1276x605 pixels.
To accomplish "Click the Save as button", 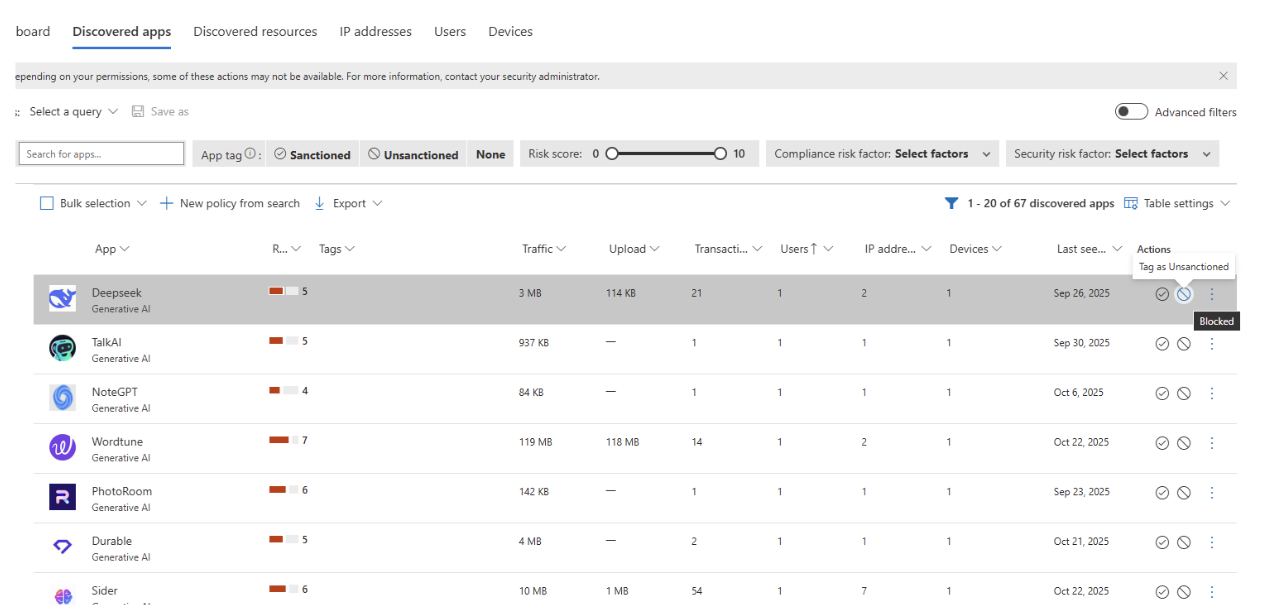I will pos(160,112).
